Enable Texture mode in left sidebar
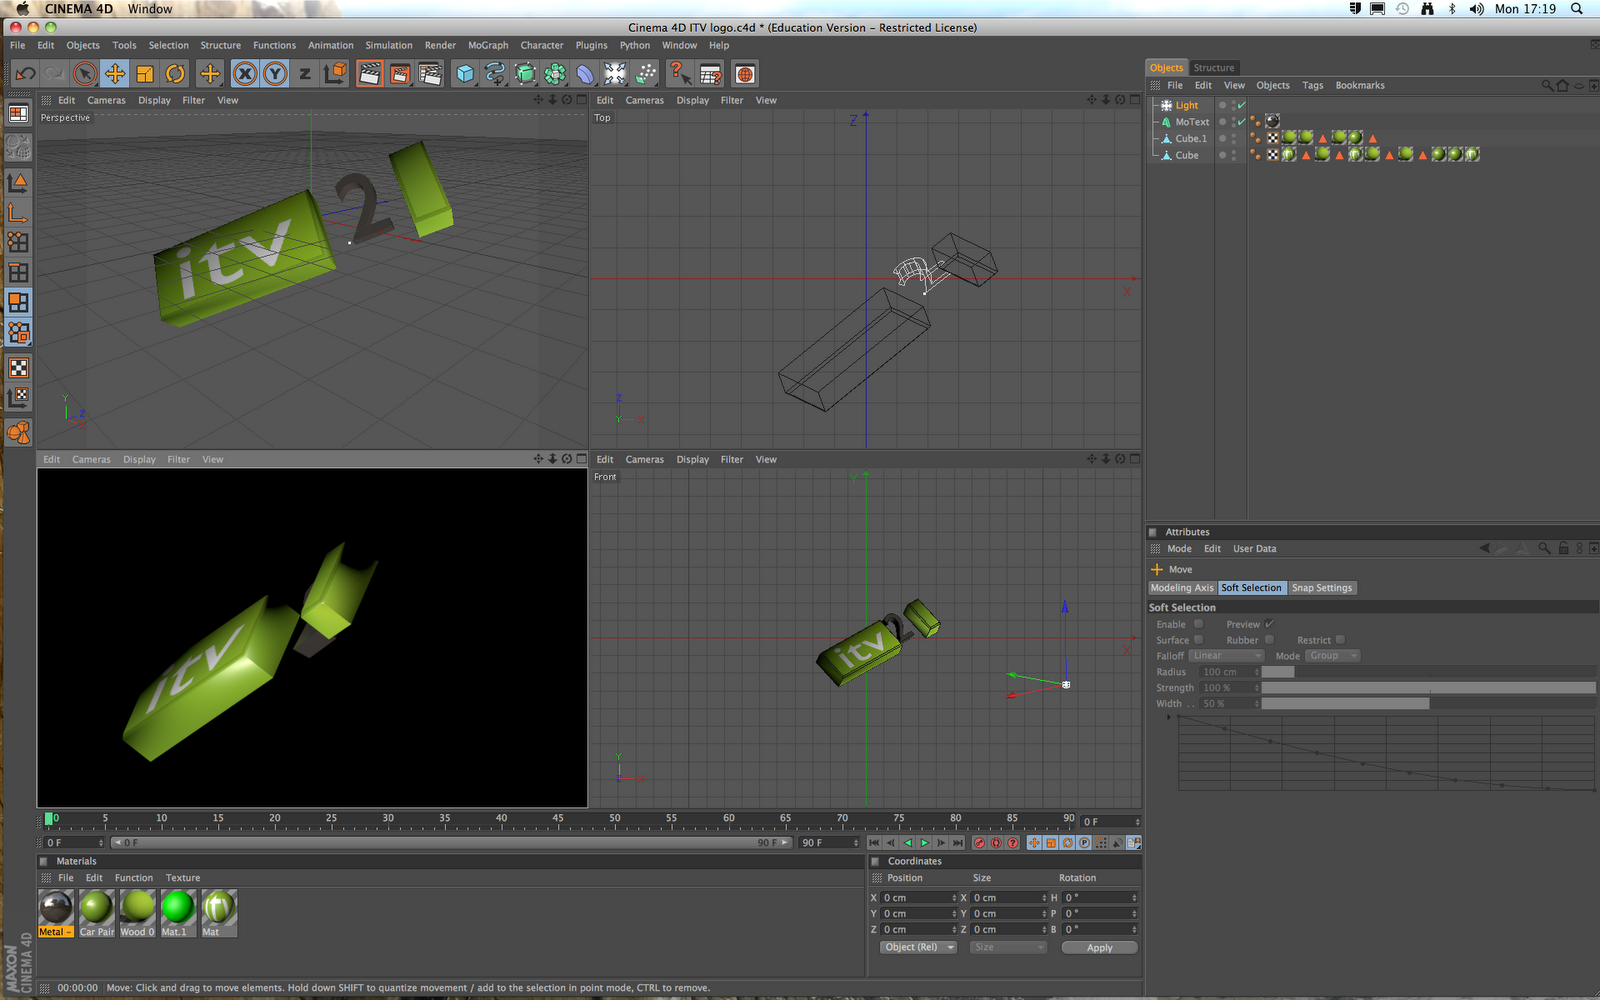The width and height of the screenshot is (1600, 1000). pyautogui.click(x=18, y=368)
